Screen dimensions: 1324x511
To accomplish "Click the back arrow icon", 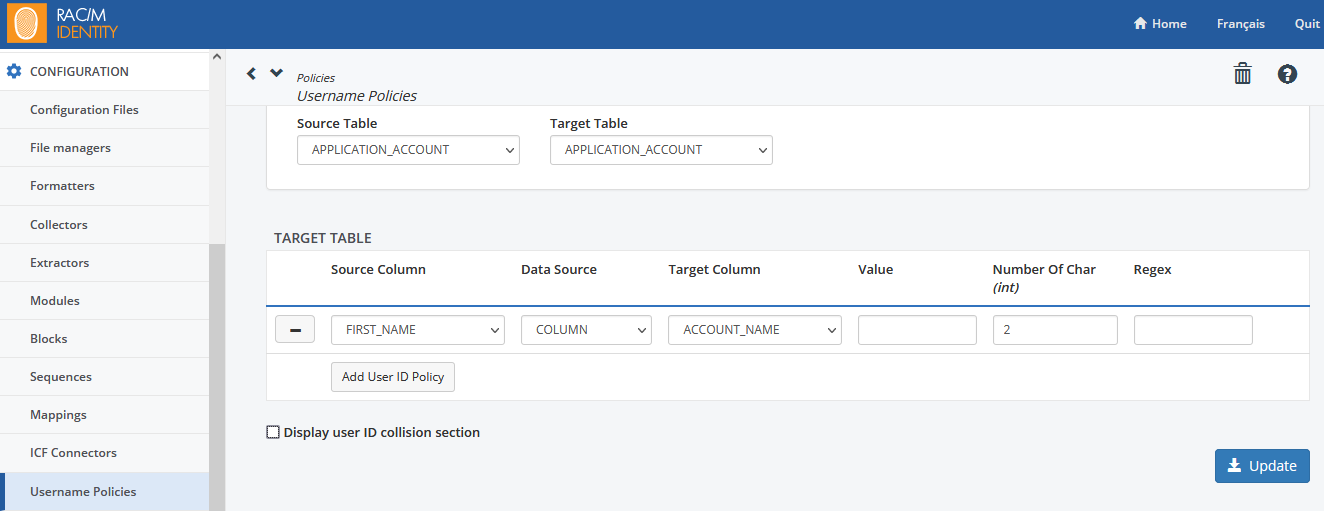I will 251,73.
